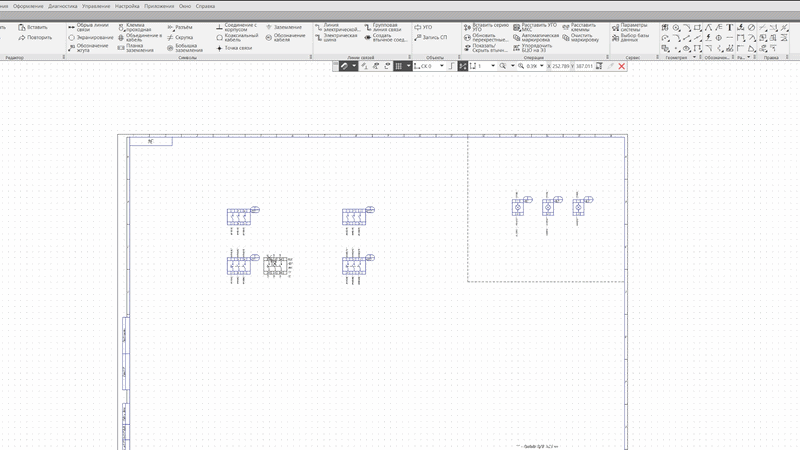The image size is (800, 450).
Task: Open step value '1' dropdown
Action: [x=492, y=66]
